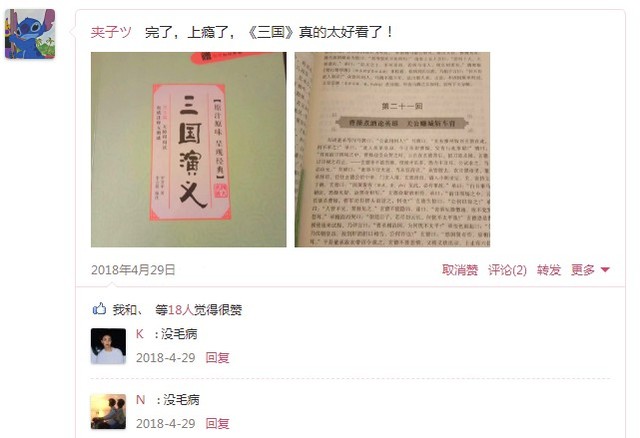Screen dimensions: 640x438
Task: View the 三国演义 book cover photo
Action: tap(189, 149)
